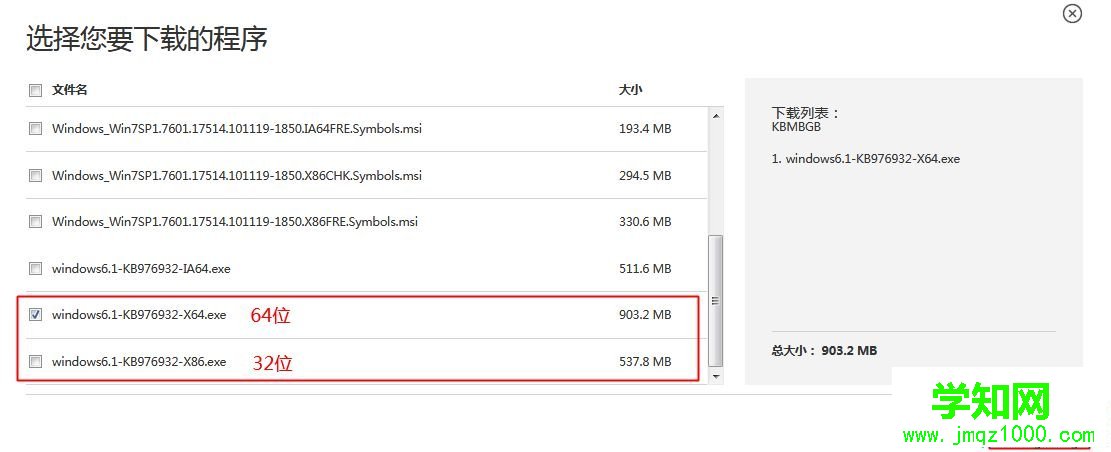Toggle the select-all checkbox beside 文件名
Viewport: 1111px width, 452px height.
tap(36, 90)
